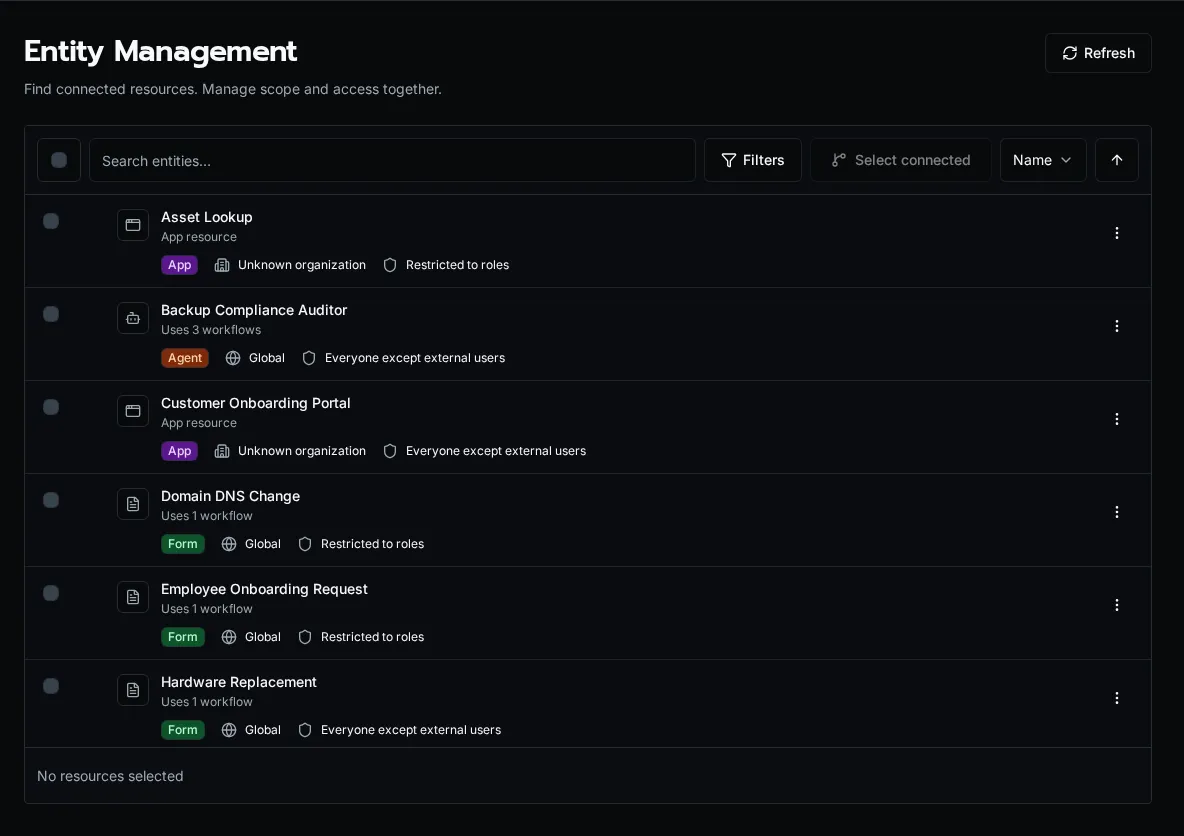Image resolution: width=1184 pixels, height=836 pixels.
Task: Select the Domain DNS Change checkbox
Action: tap(51, 500)
